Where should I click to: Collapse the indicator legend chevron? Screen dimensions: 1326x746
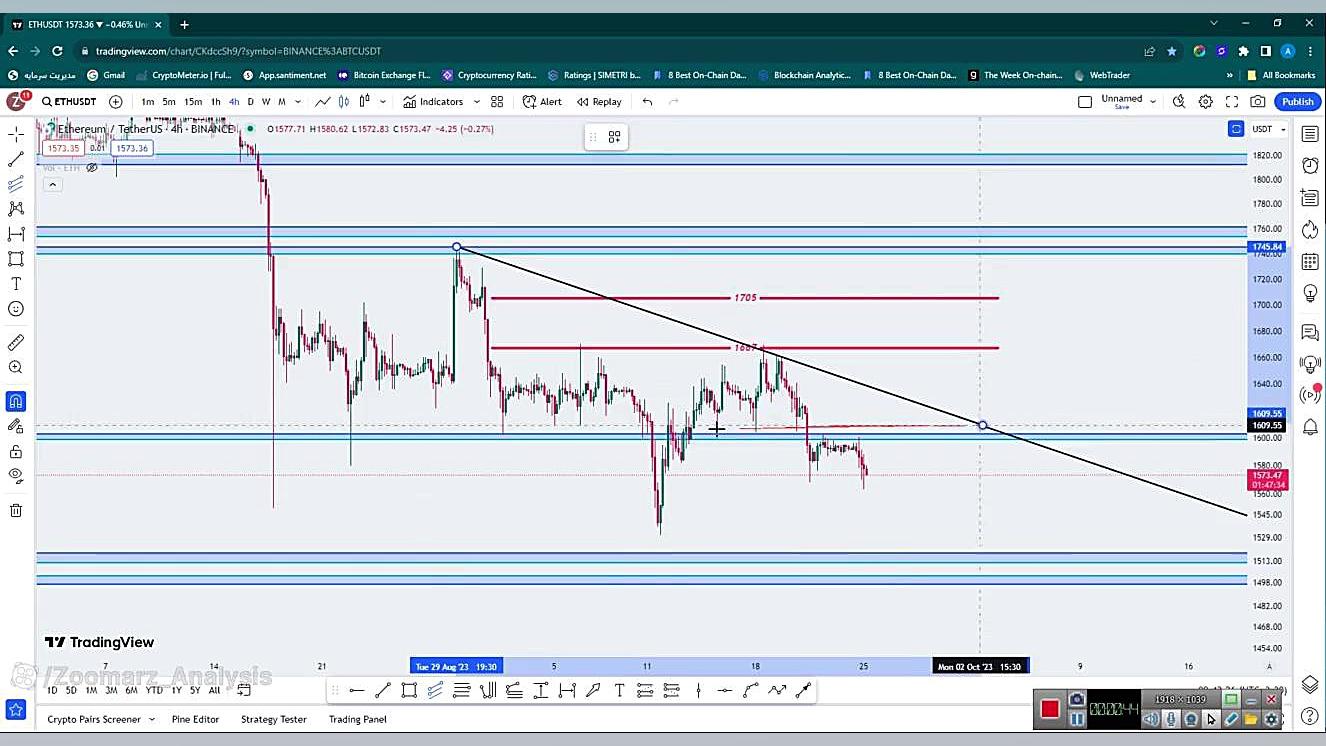coord(52,184)
